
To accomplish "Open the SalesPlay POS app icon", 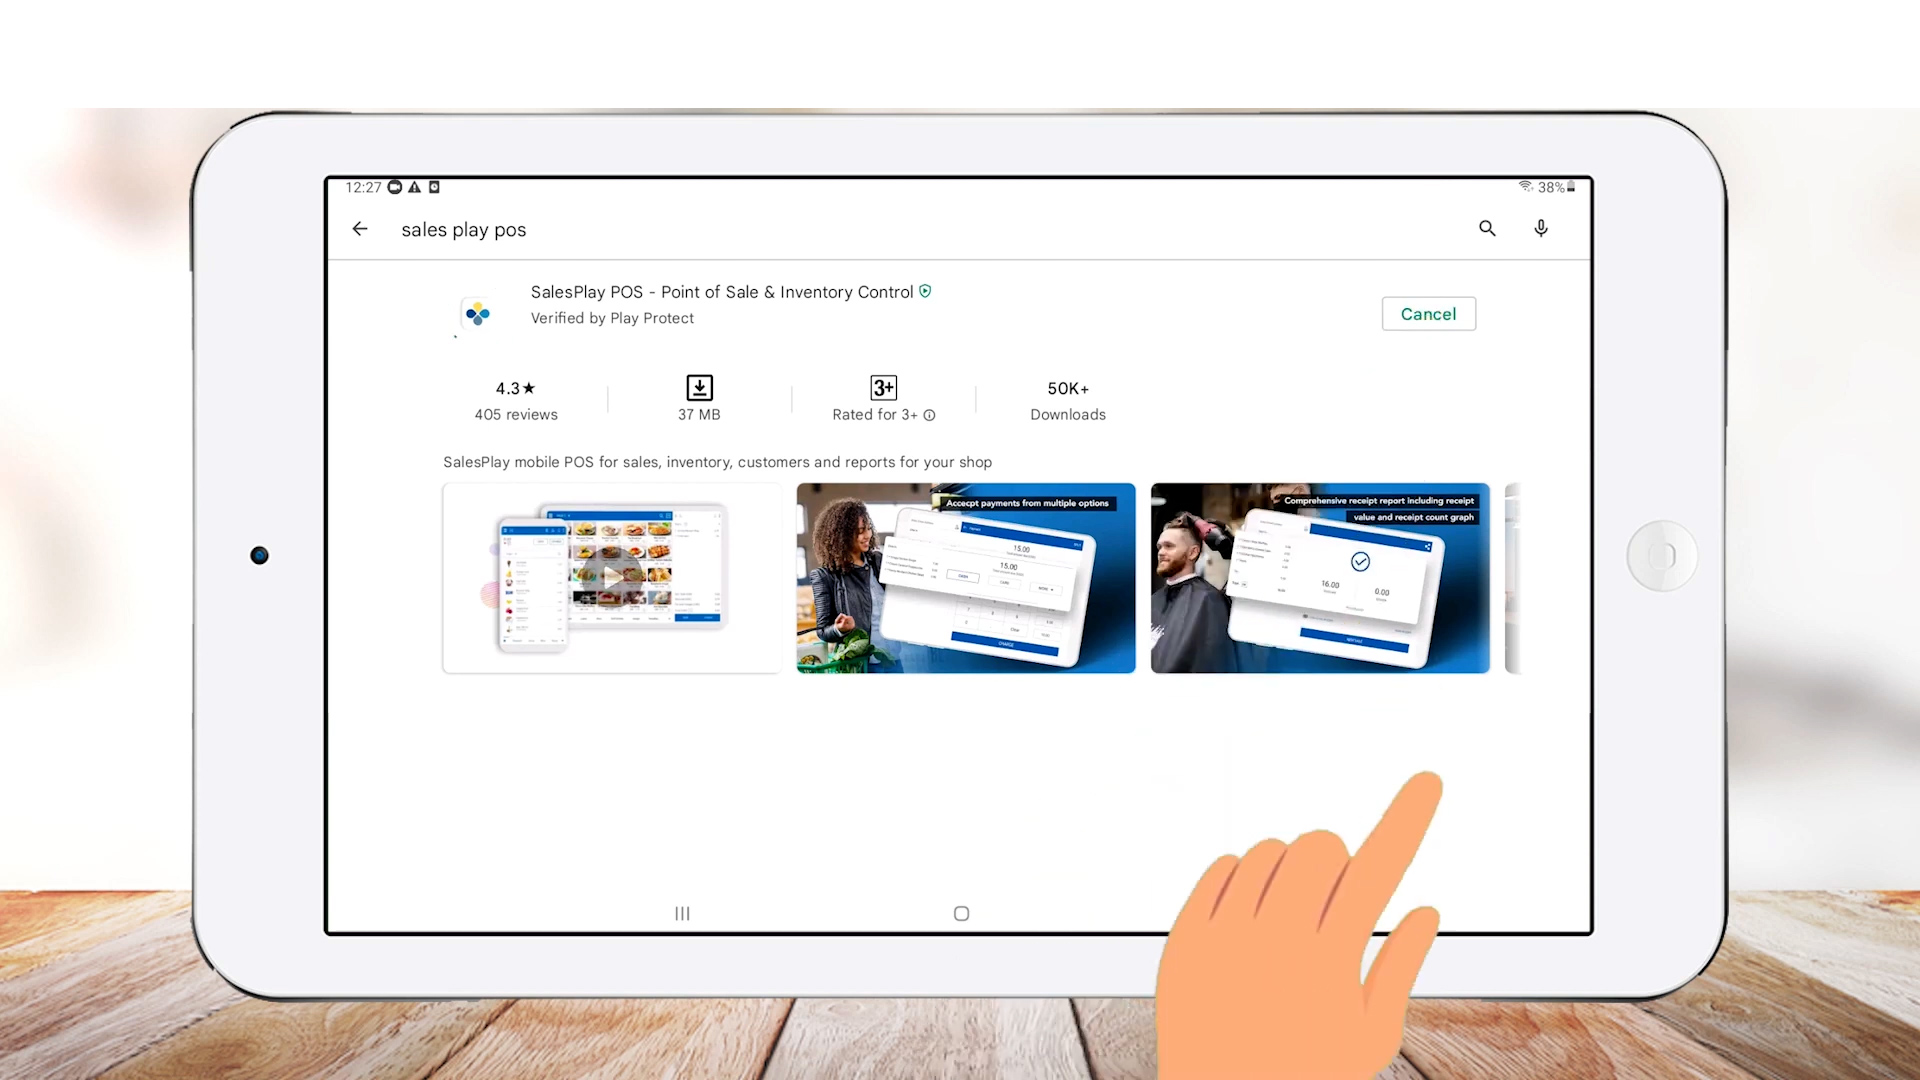I will (478, 314).
